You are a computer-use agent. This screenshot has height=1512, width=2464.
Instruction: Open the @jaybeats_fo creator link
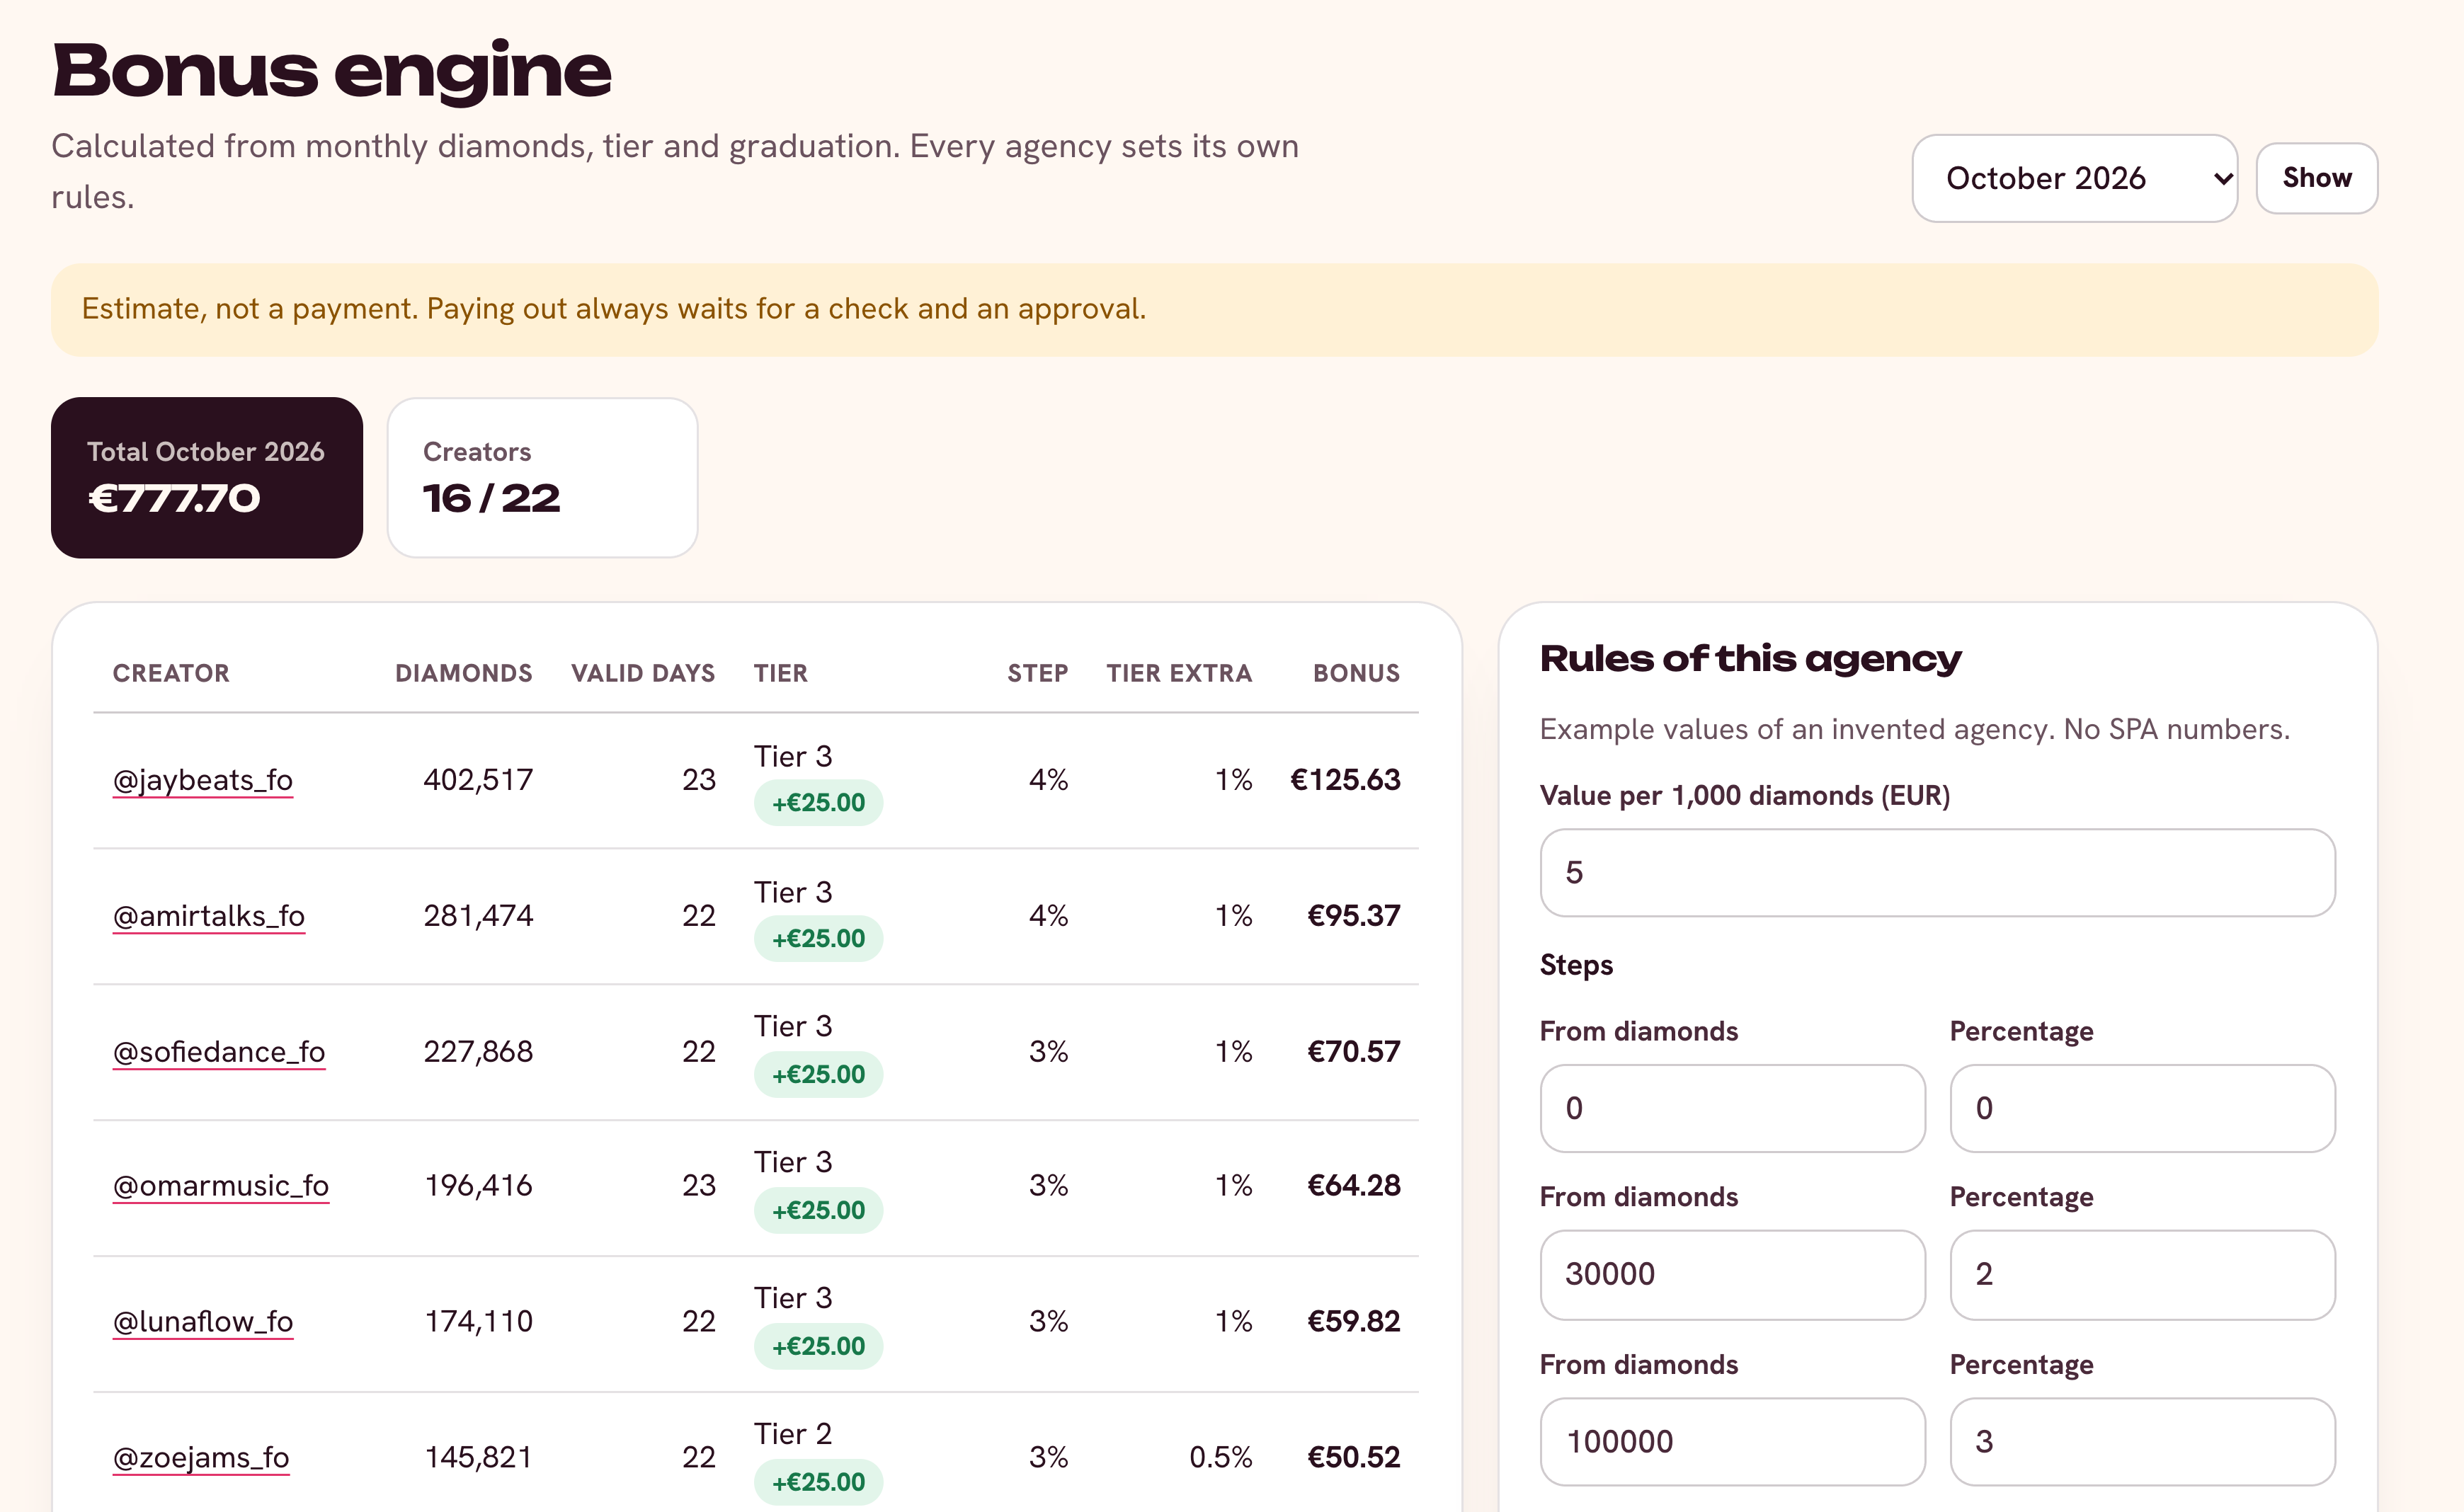tap(203, 780)
